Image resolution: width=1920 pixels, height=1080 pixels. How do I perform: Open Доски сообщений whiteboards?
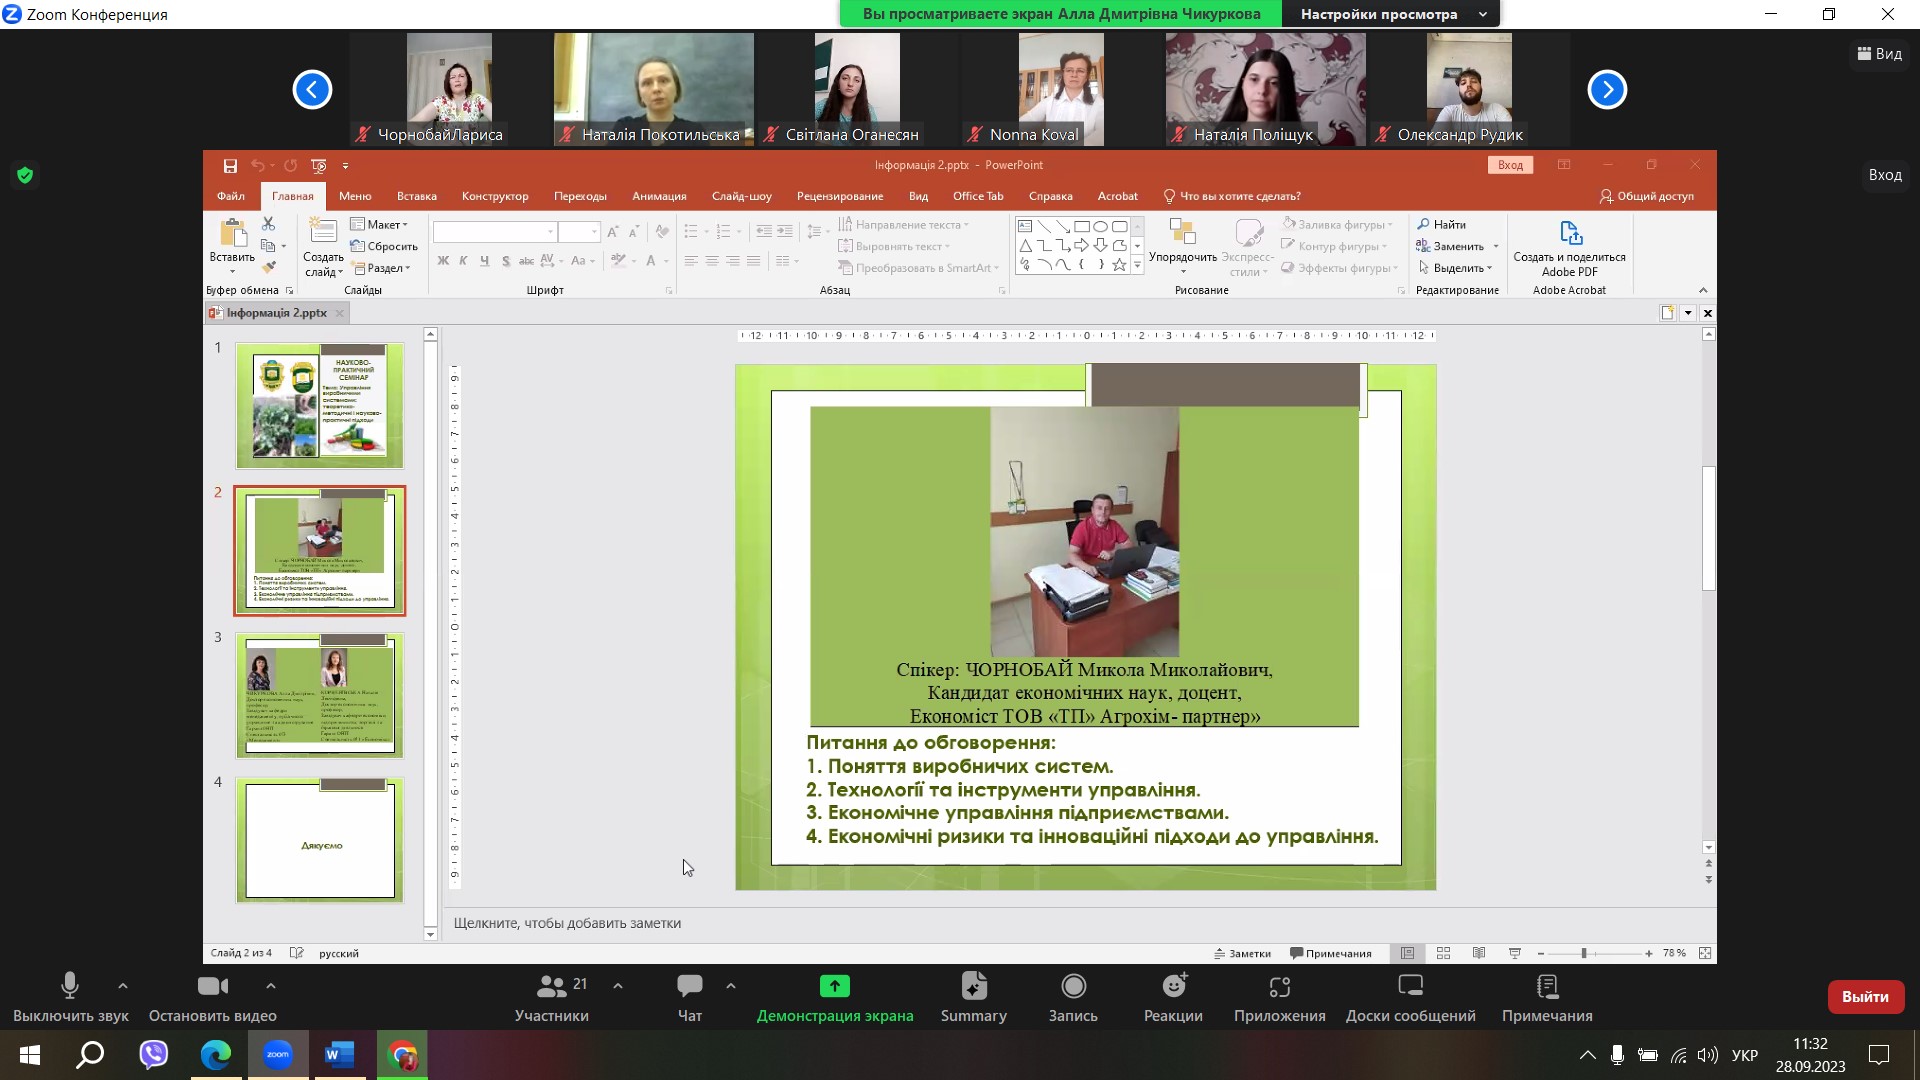1410,987
